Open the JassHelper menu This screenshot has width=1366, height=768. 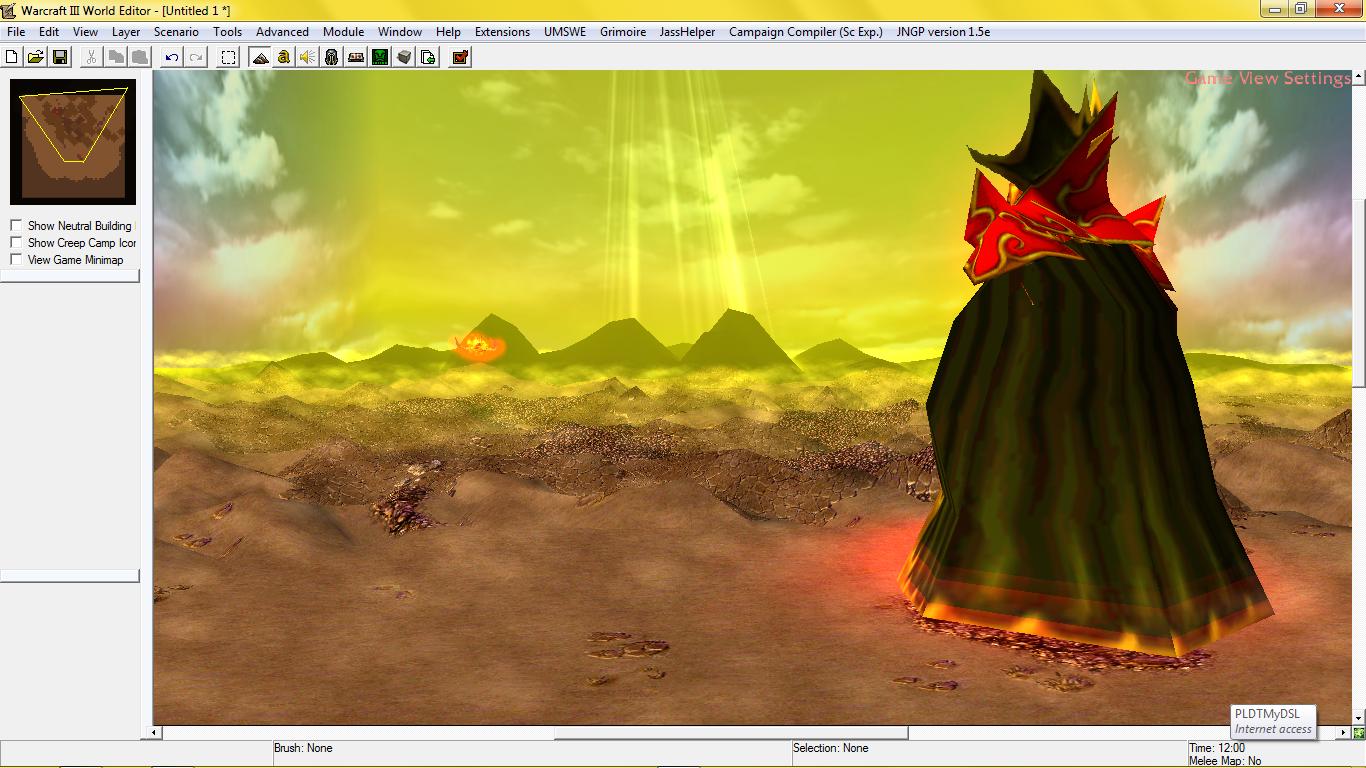coord(687,32)
